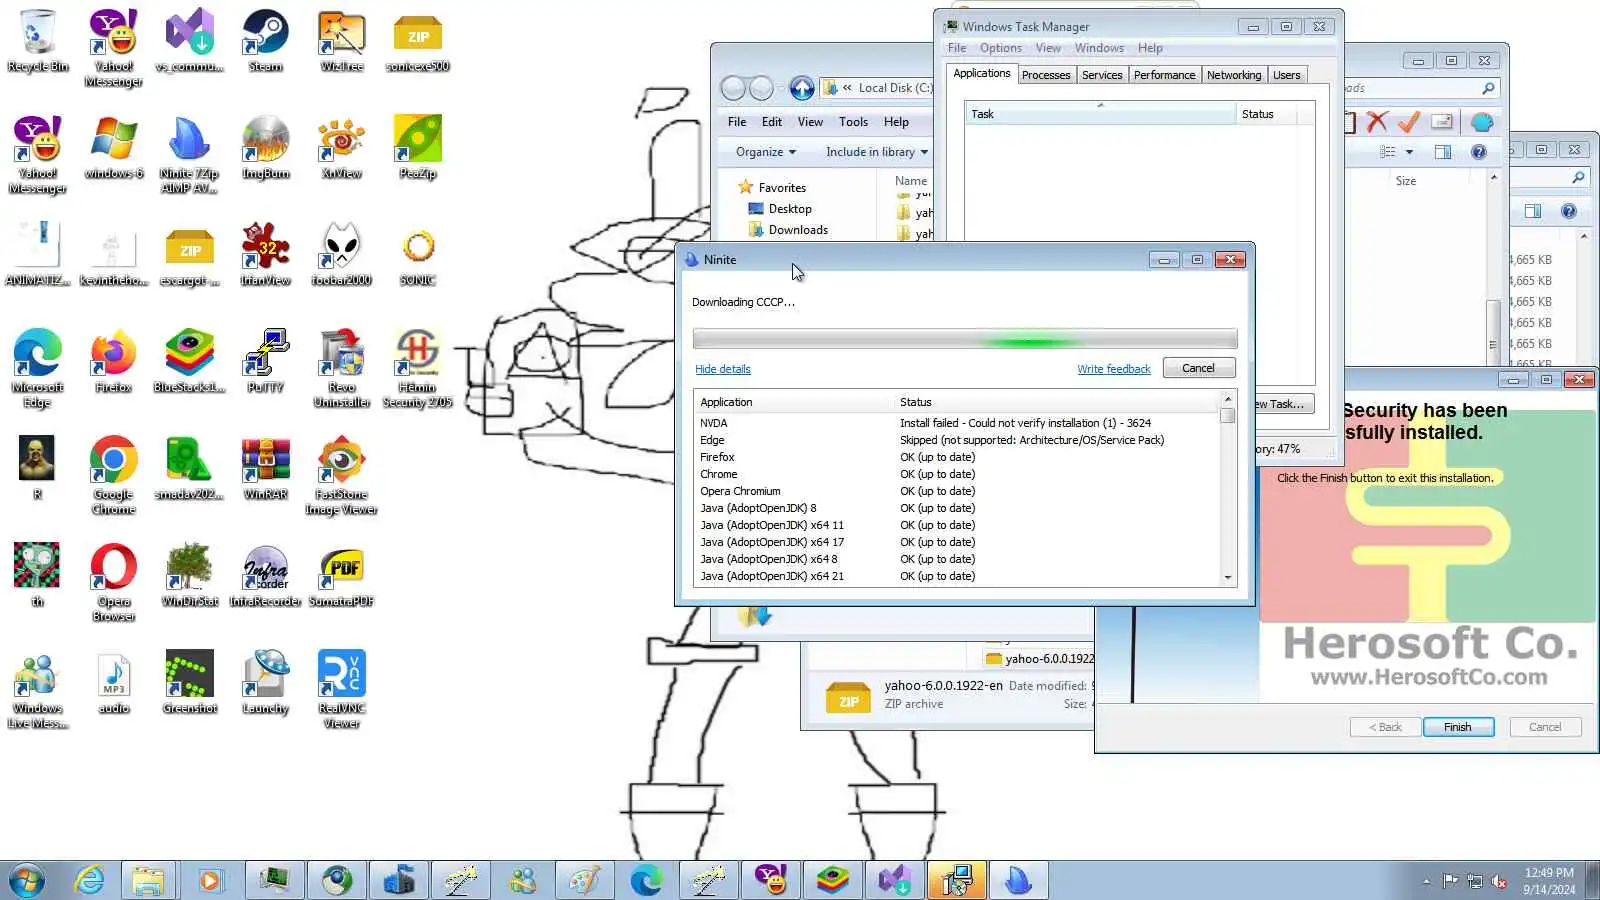This screenshot has width=1600, height=900.
Task: Open the Organize dropdown in Explorer
Action: pos(766,152)
